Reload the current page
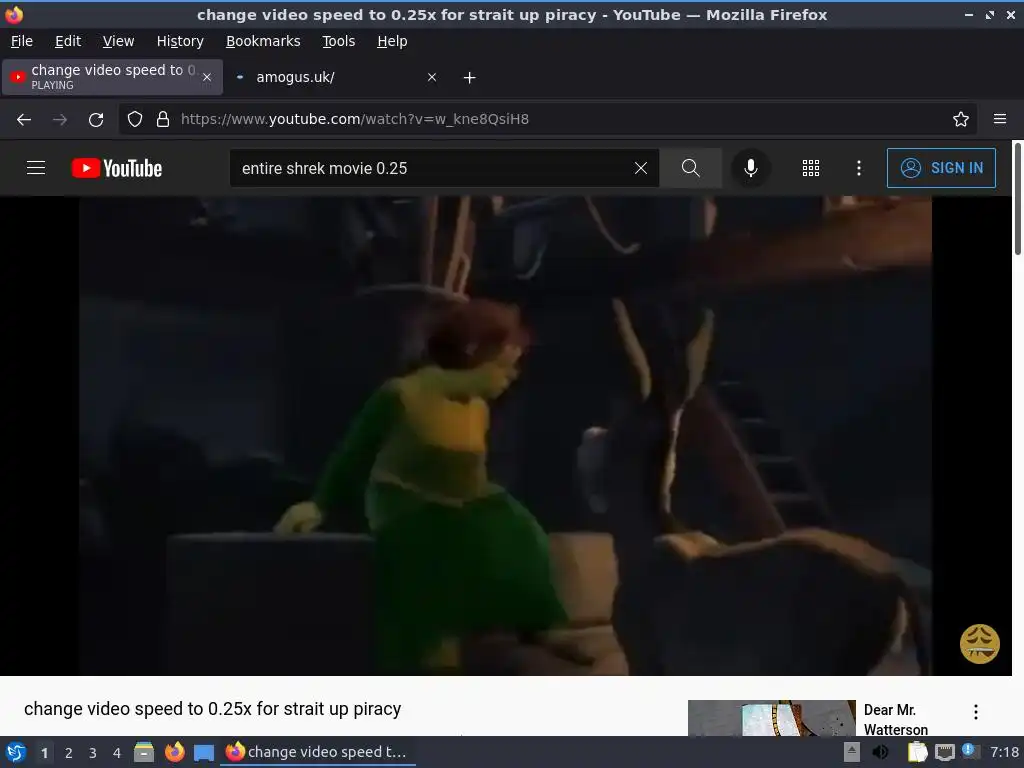This screenshot has width=1024, height=768. tap(96, 120)
